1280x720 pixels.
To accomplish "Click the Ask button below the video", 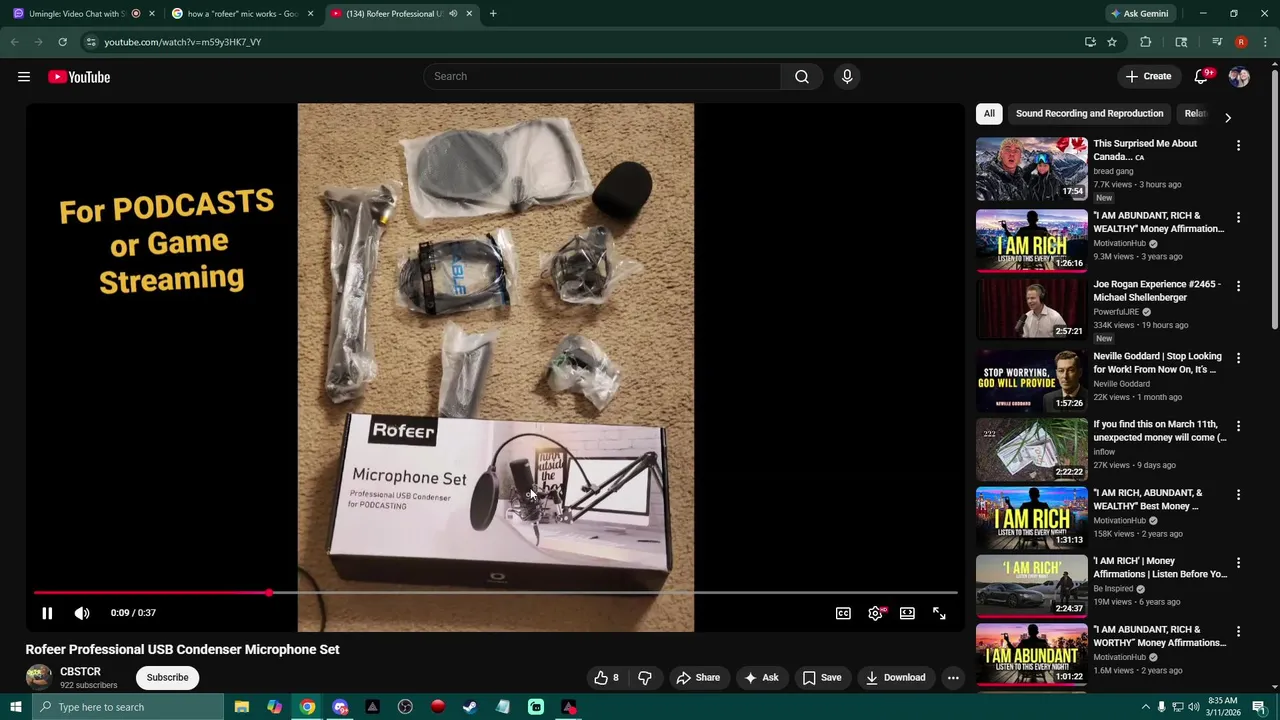I will 761,678.
